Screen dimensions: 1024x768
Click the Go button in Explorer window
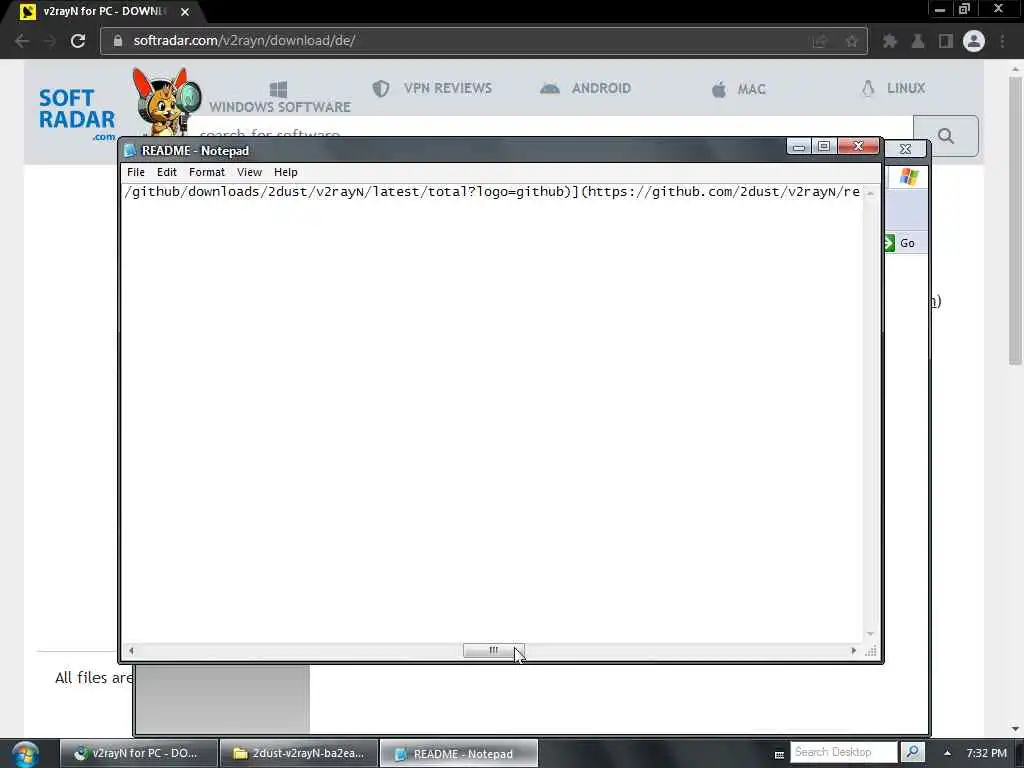(x=901, y=243)
